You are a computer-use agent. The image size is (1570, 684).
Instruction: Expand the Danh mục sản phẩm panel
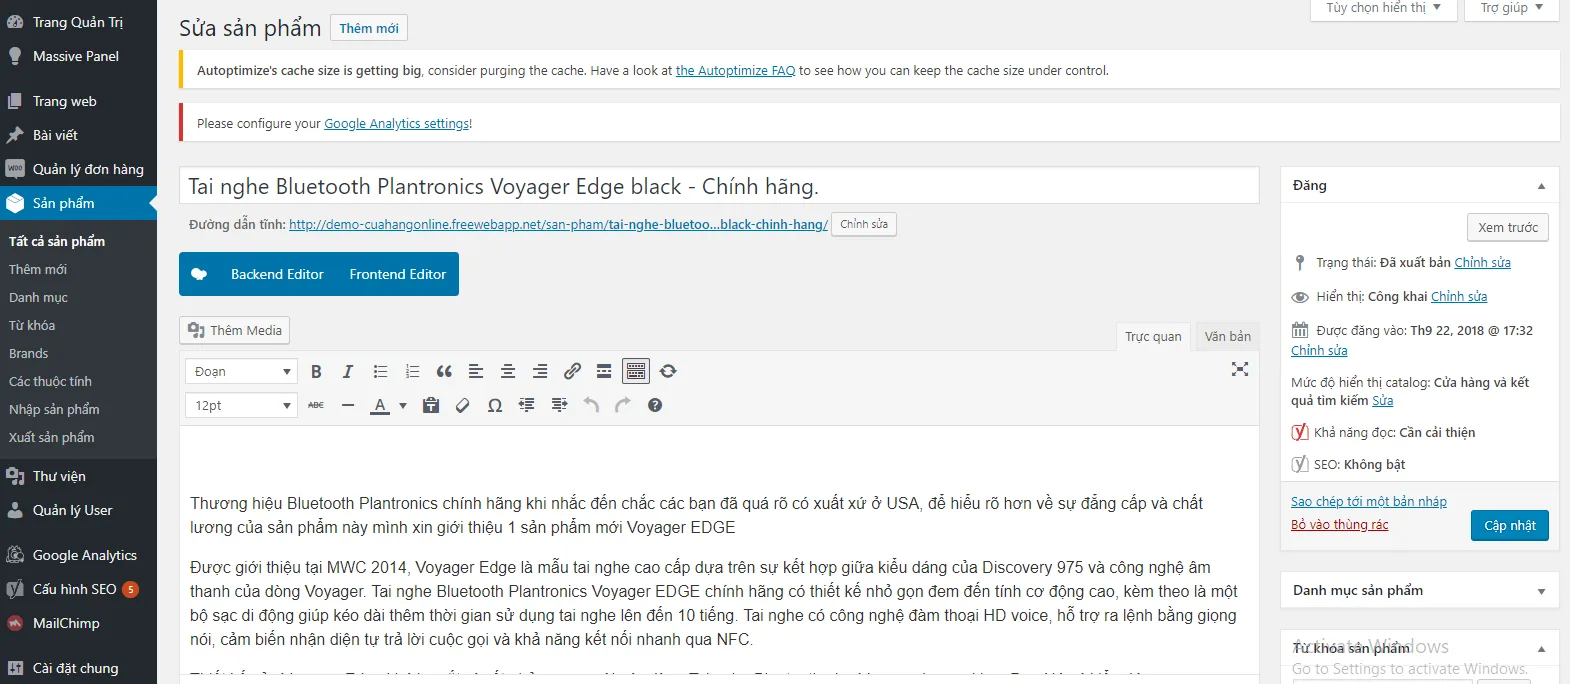pyautogui.click(x=1541, y=591)
